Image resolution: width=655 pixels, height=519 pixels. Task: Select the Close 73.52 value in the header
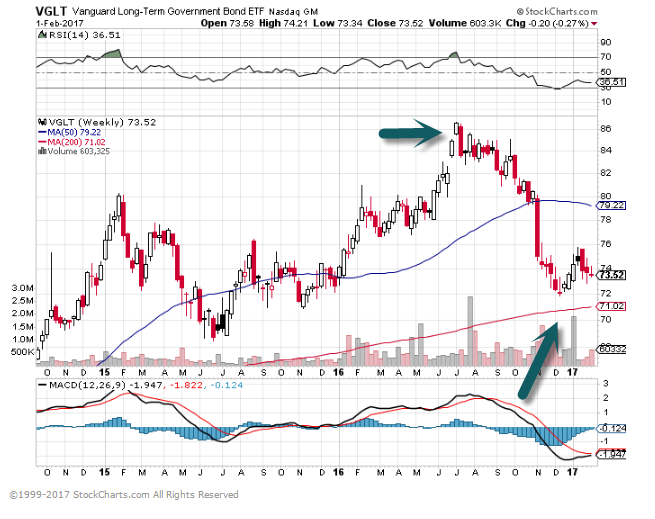click(x=395, y=23)
